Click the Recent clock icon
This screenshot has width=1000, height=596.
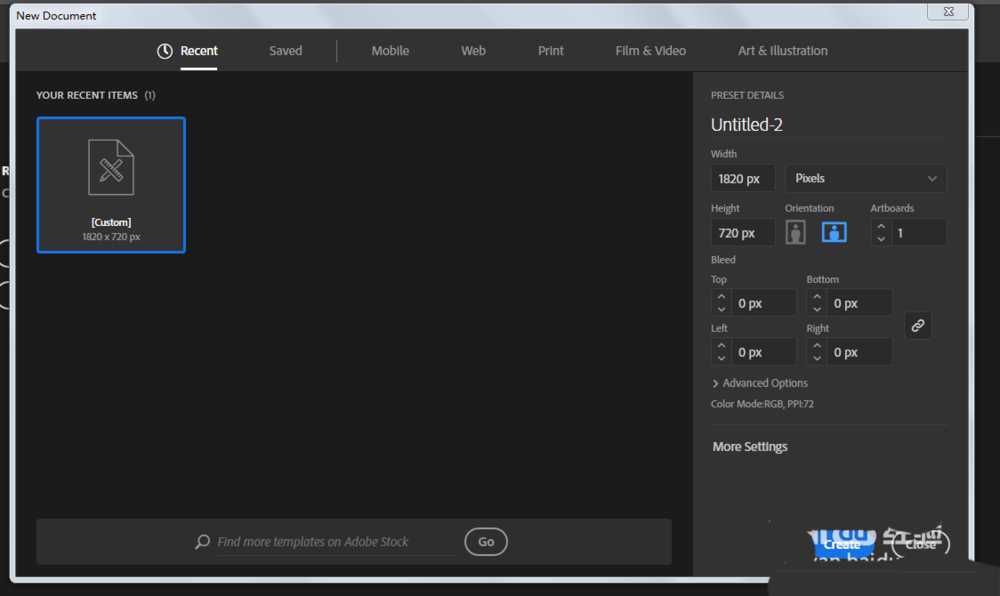point(165,51)
